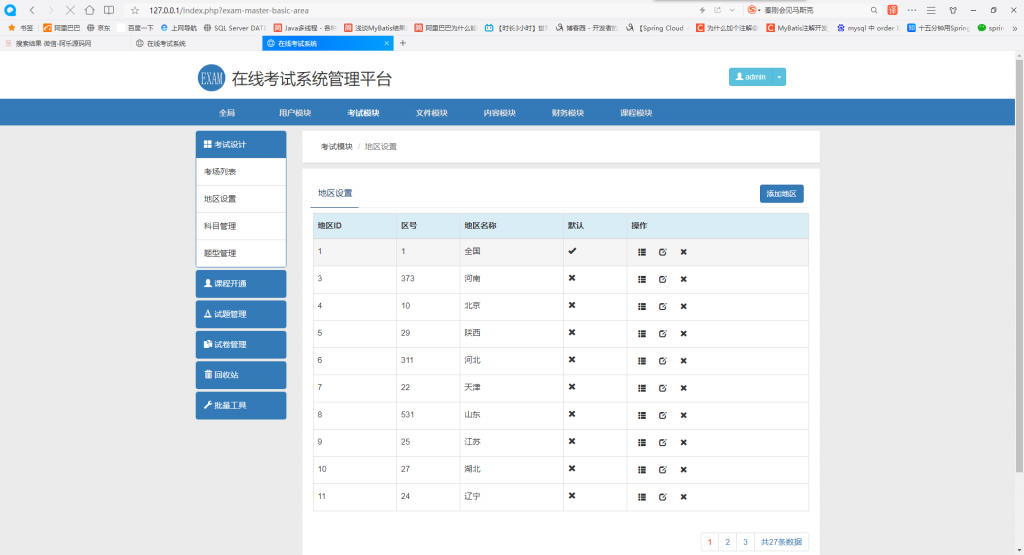Click browser search magnifier icon
This screenshot has height=555, width=1024.
coord(874,10)
